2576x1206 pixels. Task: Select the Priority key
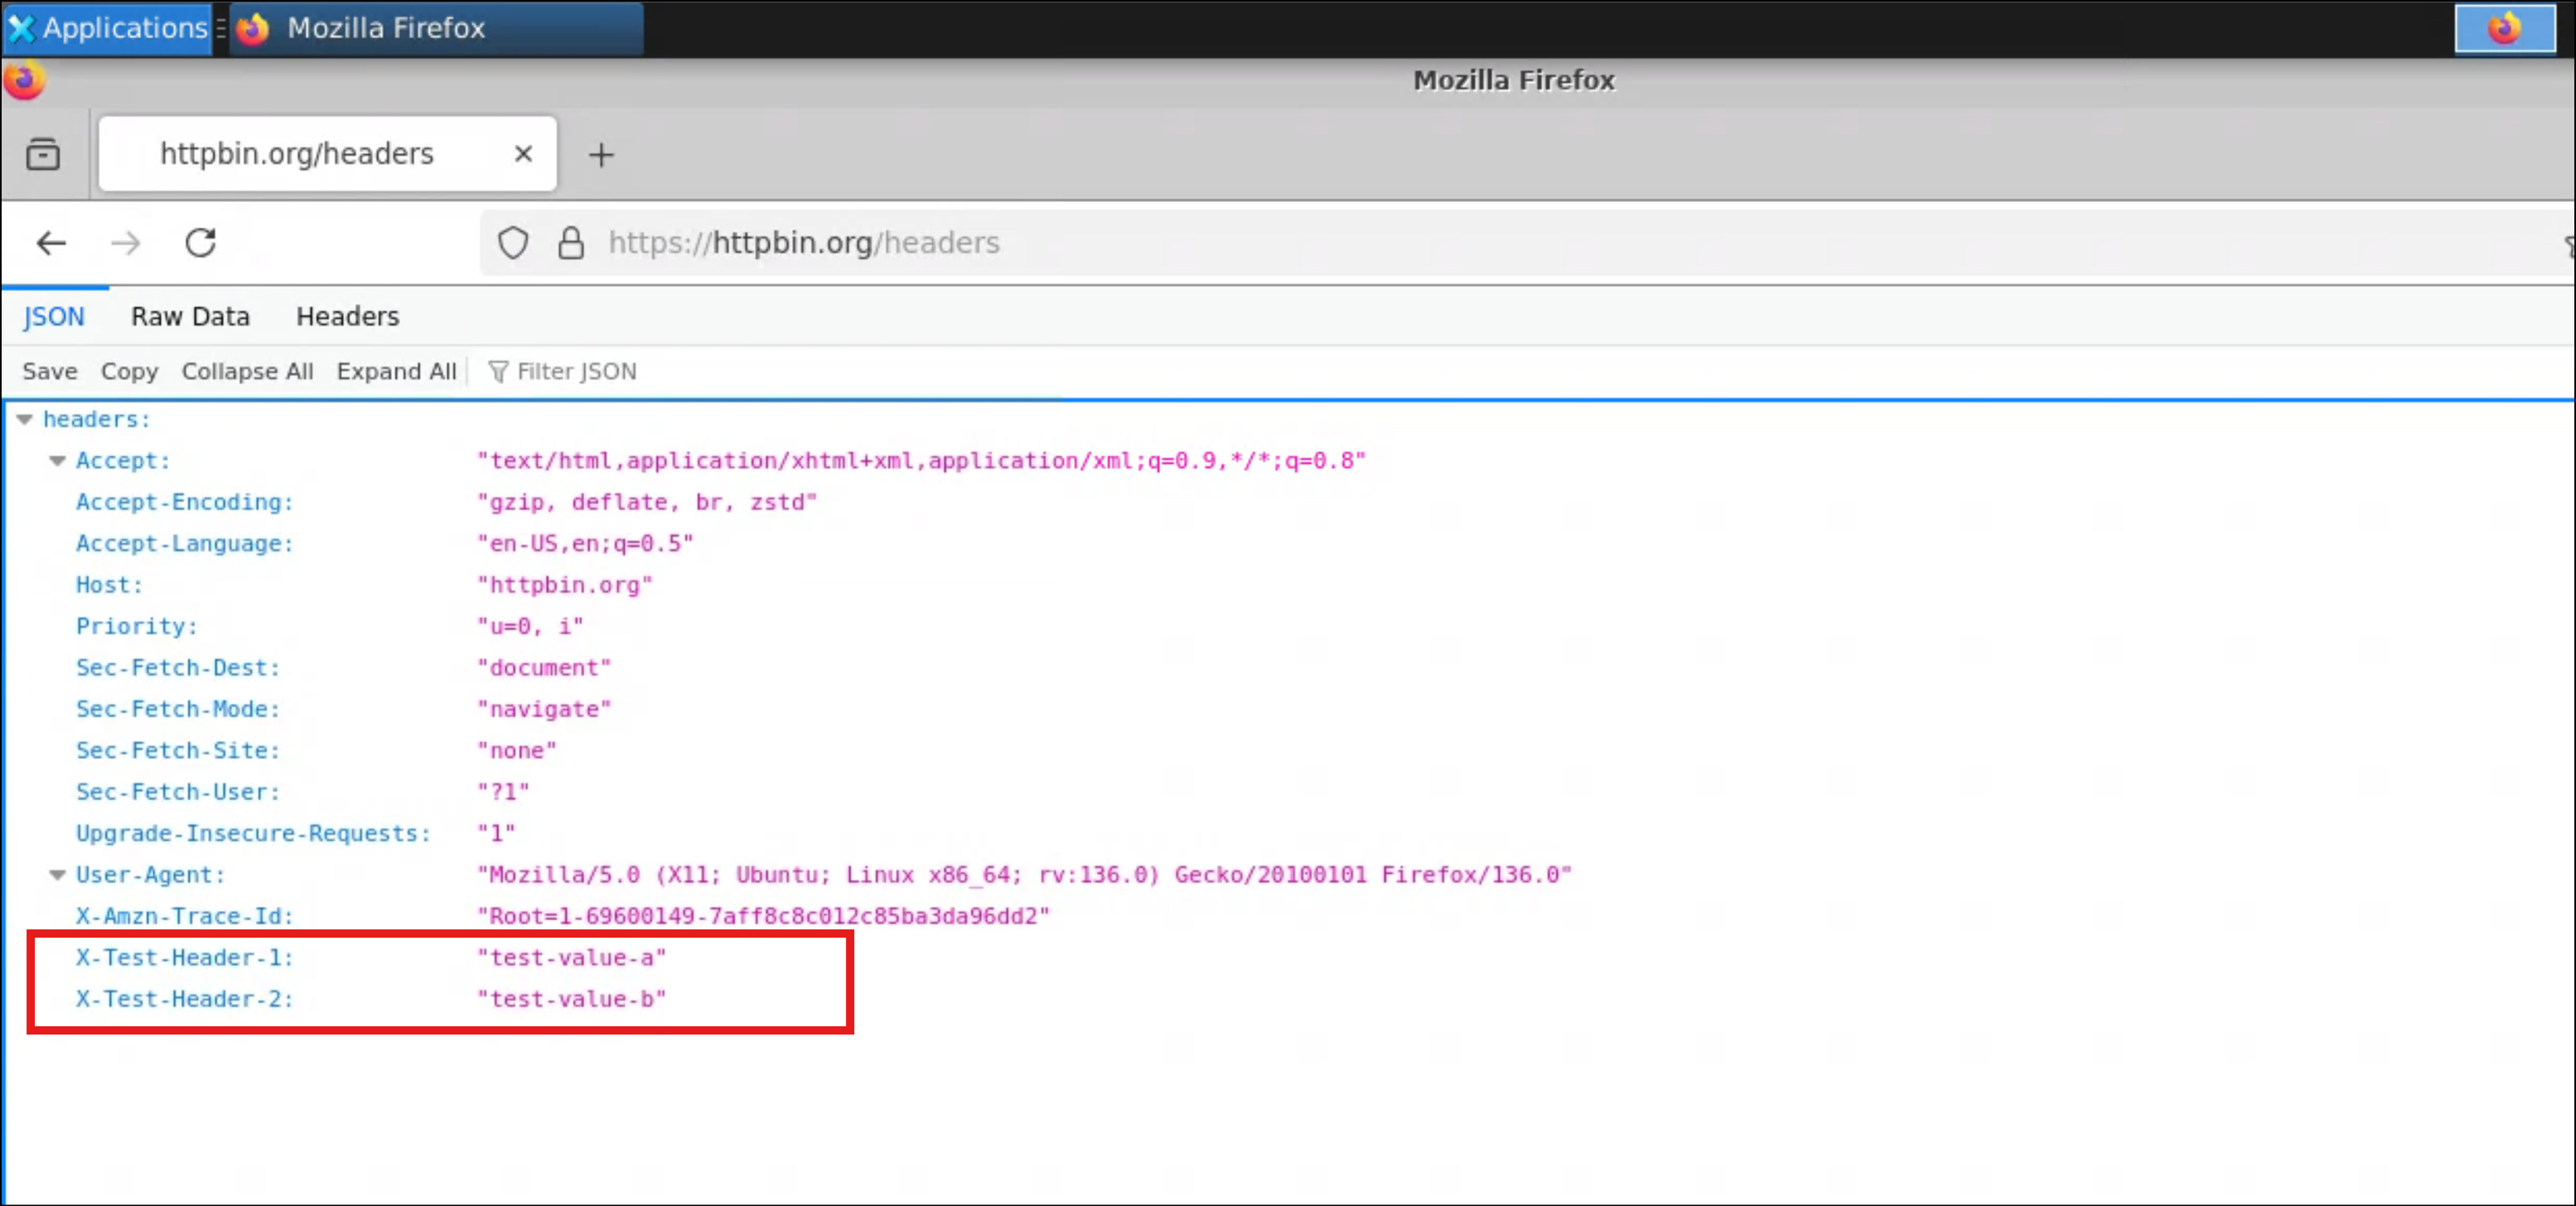click(137, 627)
